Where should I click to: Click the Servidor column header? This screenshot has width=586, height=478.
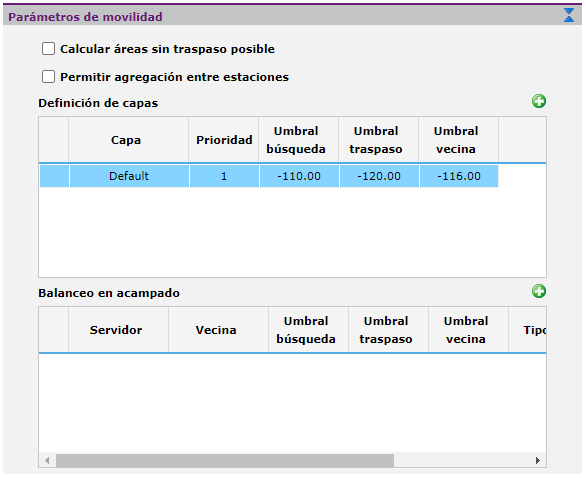118,330
